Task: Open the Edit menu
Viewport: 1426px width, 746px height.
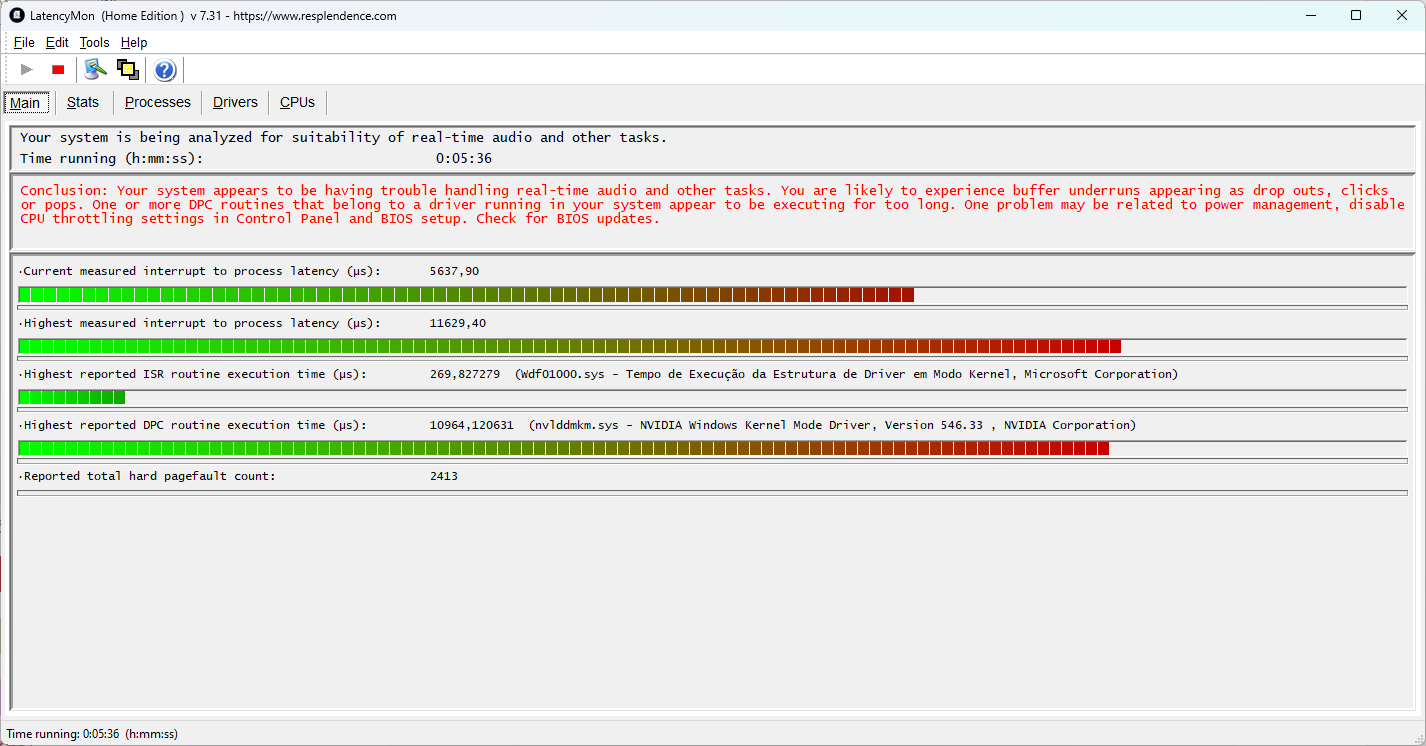Action: [57, 42]
